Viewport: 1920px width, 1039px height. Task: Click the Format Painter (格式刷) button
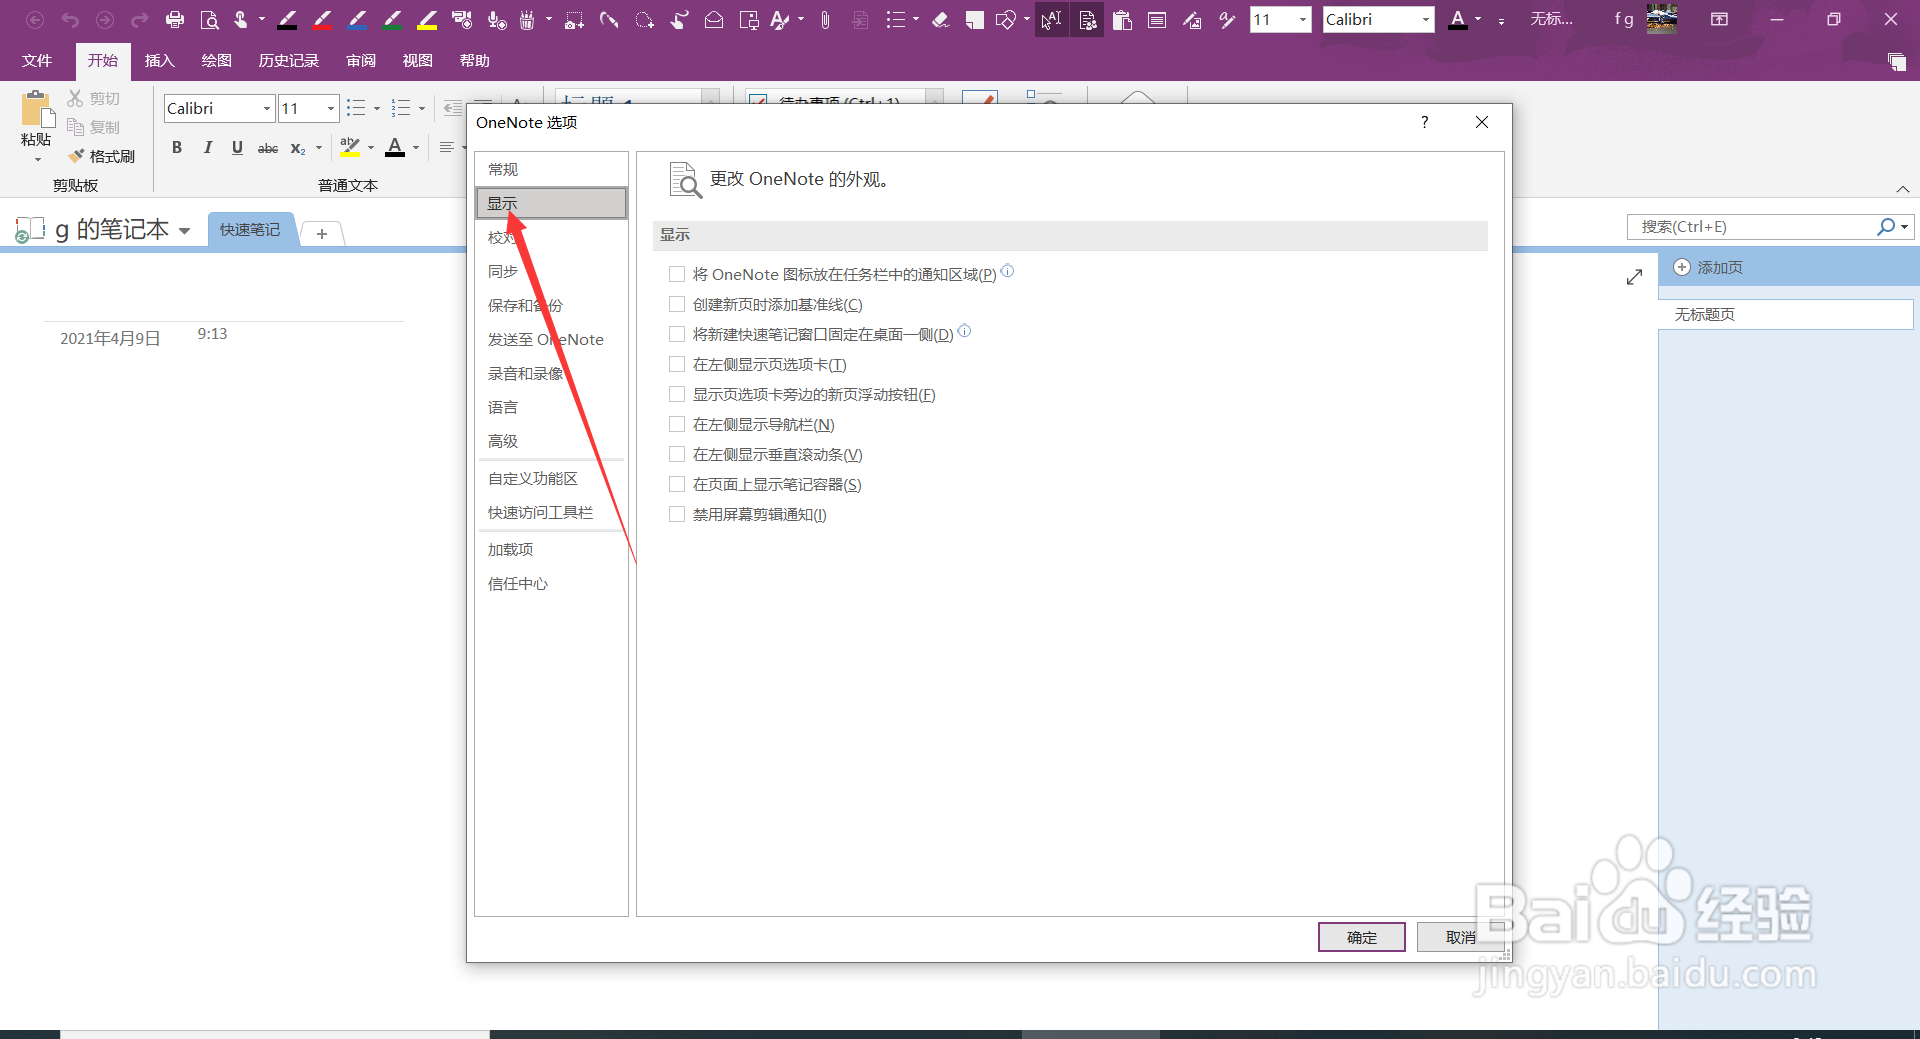101,156
